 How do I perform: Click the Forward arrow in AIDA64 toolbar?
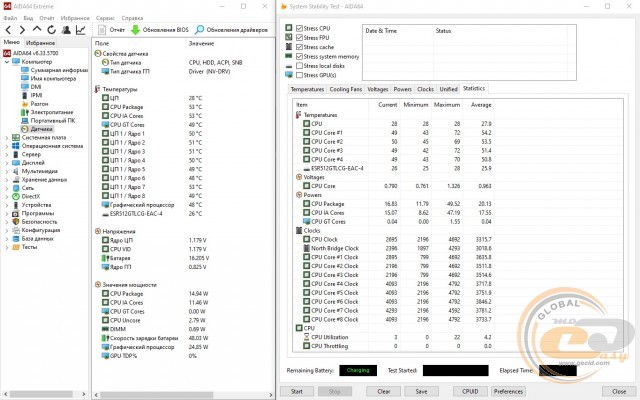coord(22,30)
